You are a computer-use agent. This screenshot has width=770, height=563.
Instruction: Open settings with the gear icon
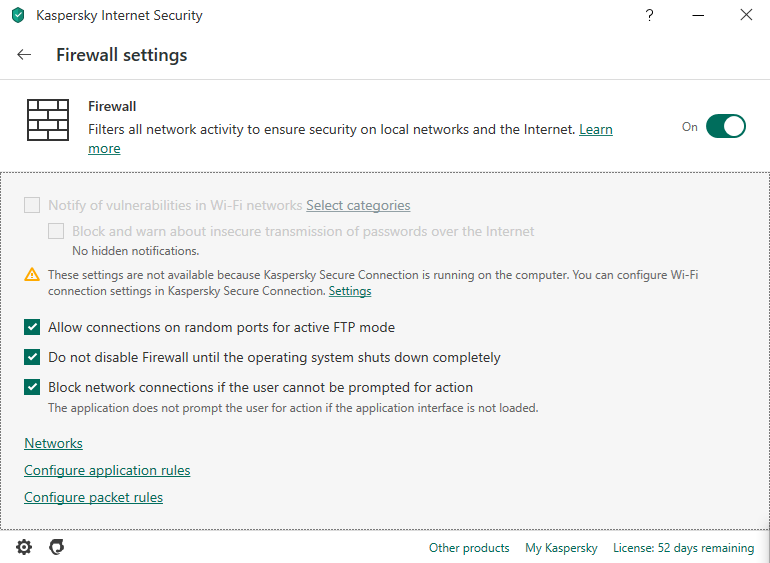pos(24,547)
